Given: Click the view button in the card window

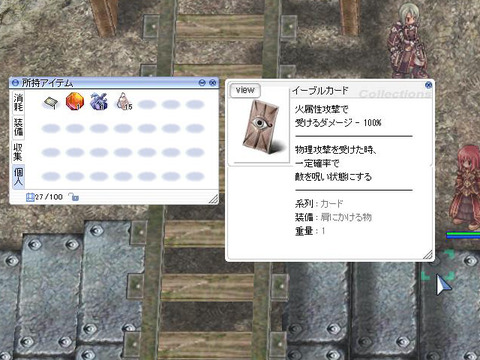Looking at the screenshot, I should pos(245,90).
